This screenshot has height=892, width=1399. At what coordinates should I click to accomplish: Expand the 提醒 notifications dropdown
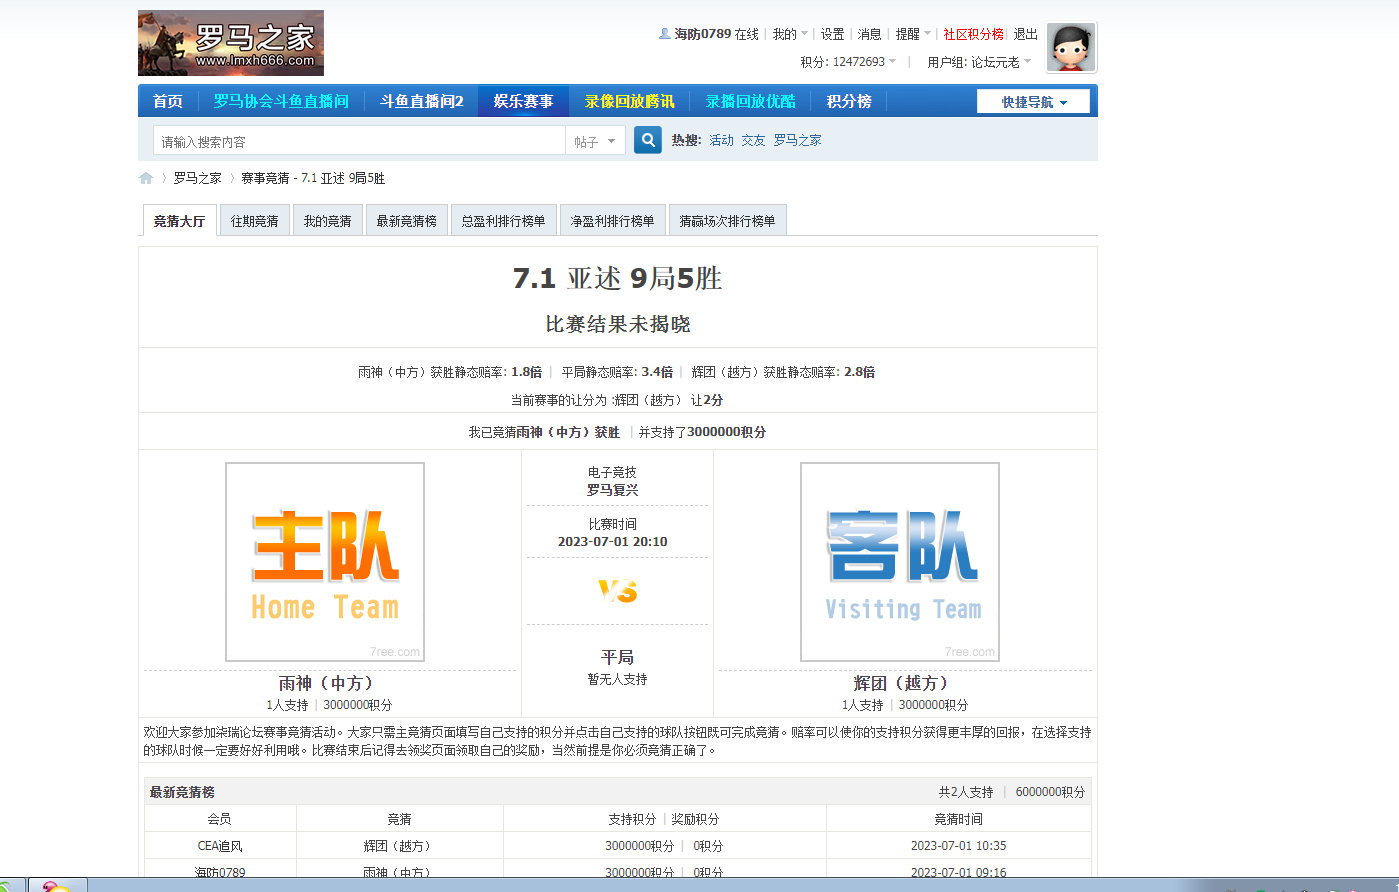[x=913, y=34]
